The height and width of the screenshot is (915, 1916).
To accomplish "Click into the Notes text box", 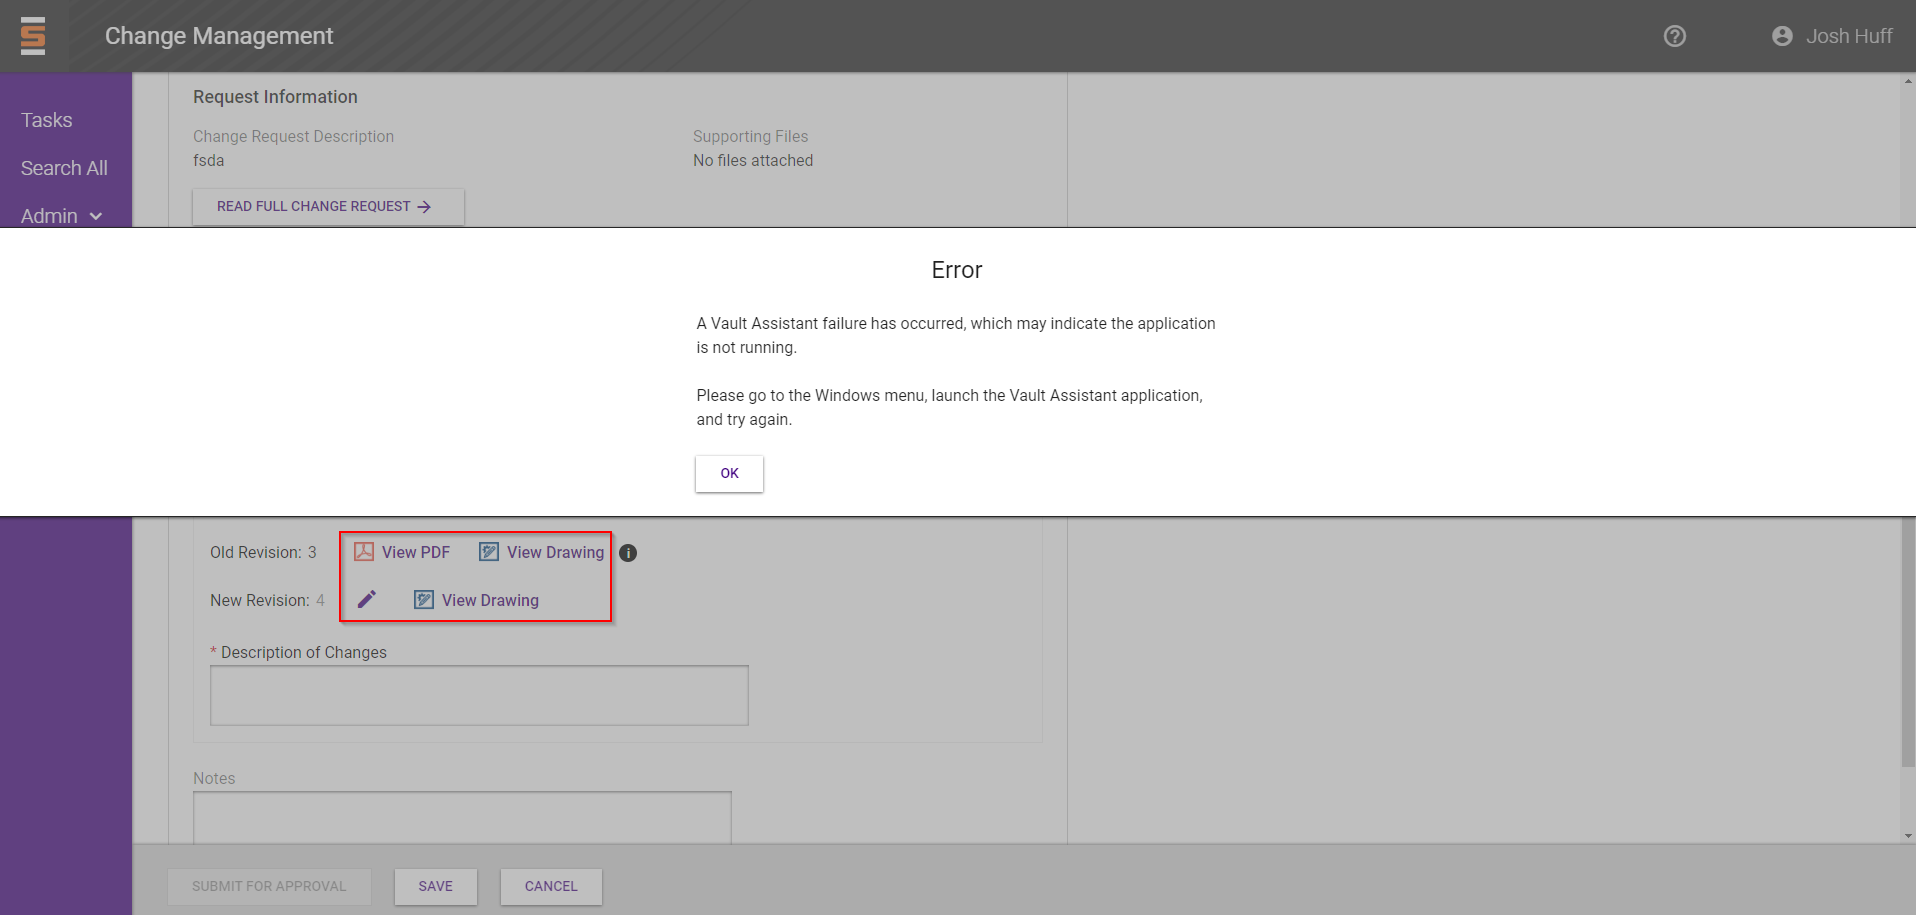I will tap(462, 817).
